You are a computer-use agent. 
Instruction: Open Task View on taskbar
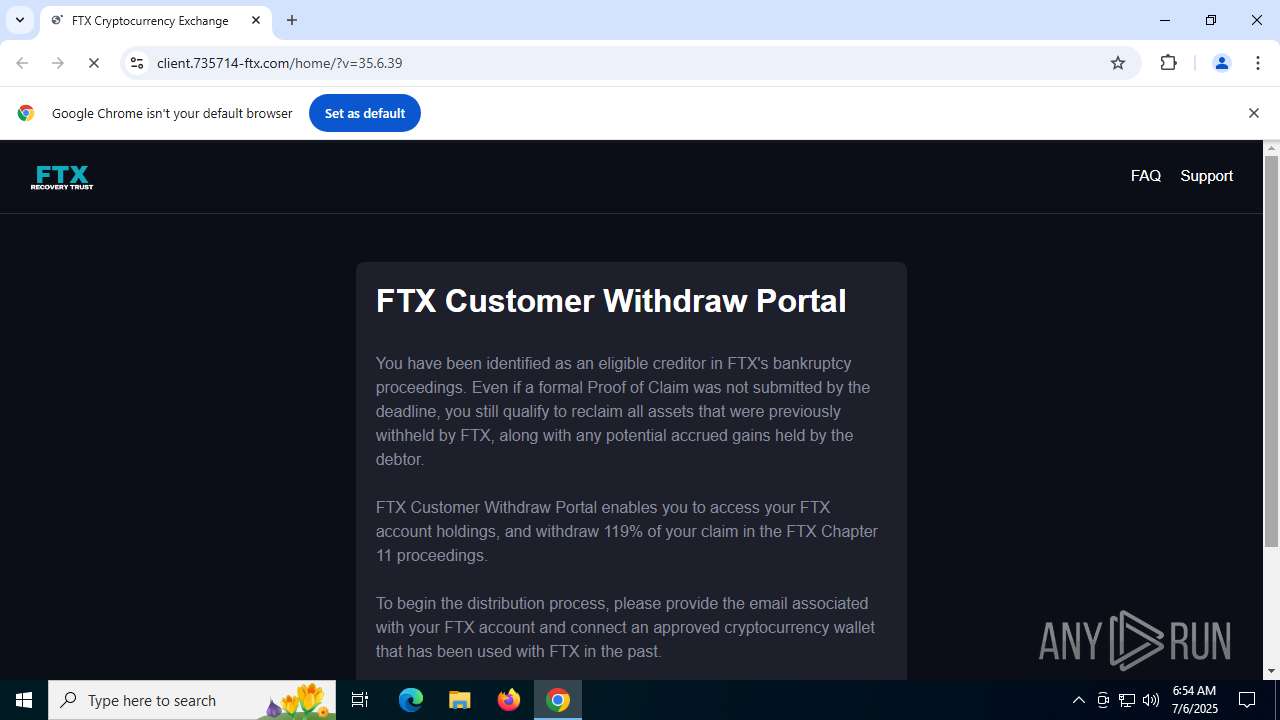360,700
